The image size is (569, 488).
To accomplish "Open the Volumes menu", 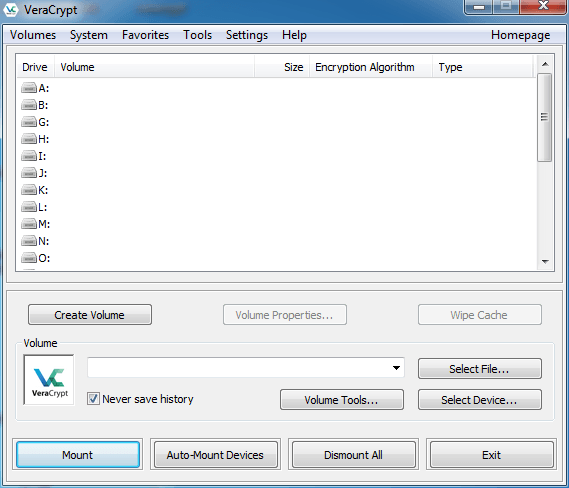I will (x=33, y=35).
